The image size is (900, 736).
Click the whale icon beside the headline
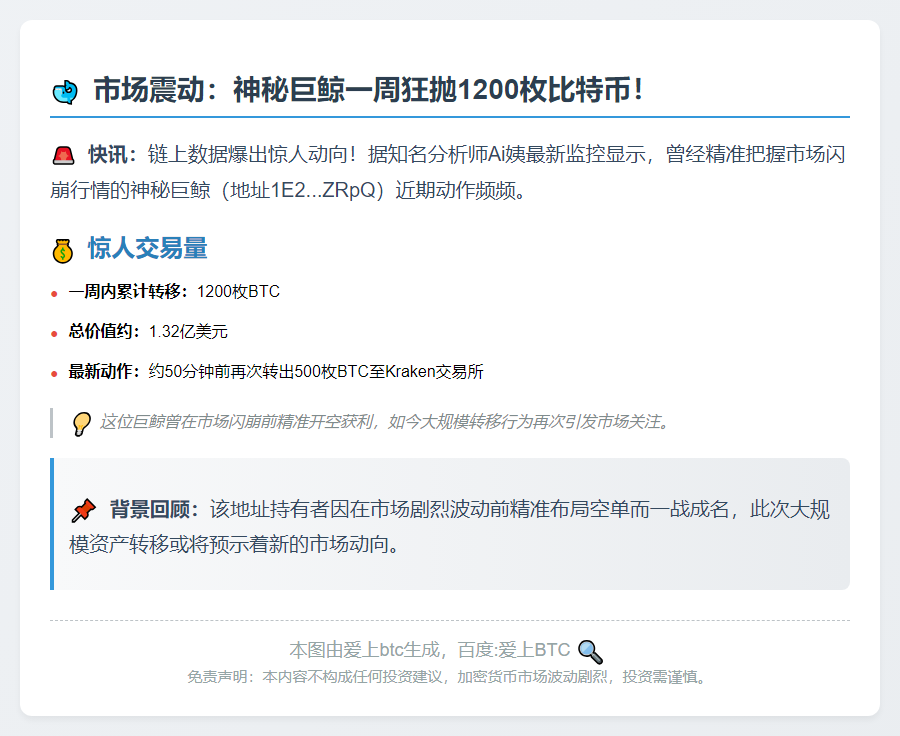point(65,92)
